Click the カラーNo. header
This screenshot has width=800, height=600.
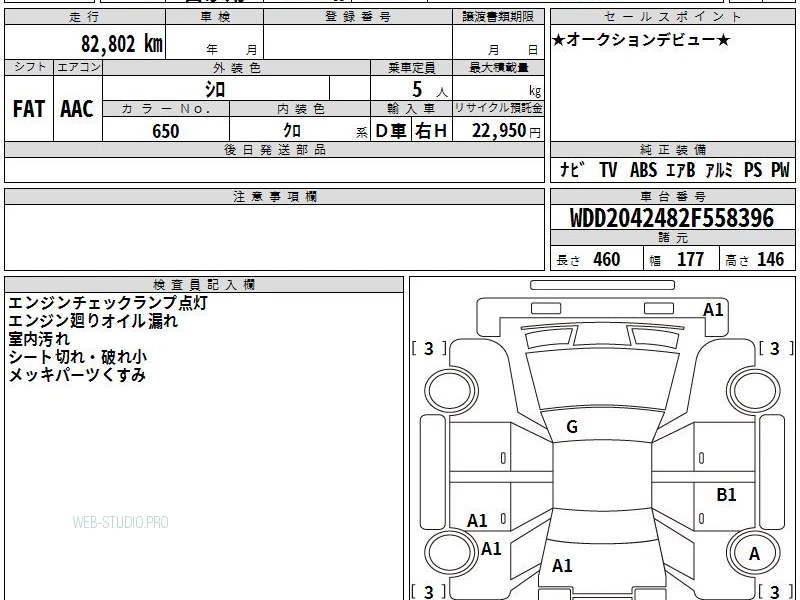(166, 109)
